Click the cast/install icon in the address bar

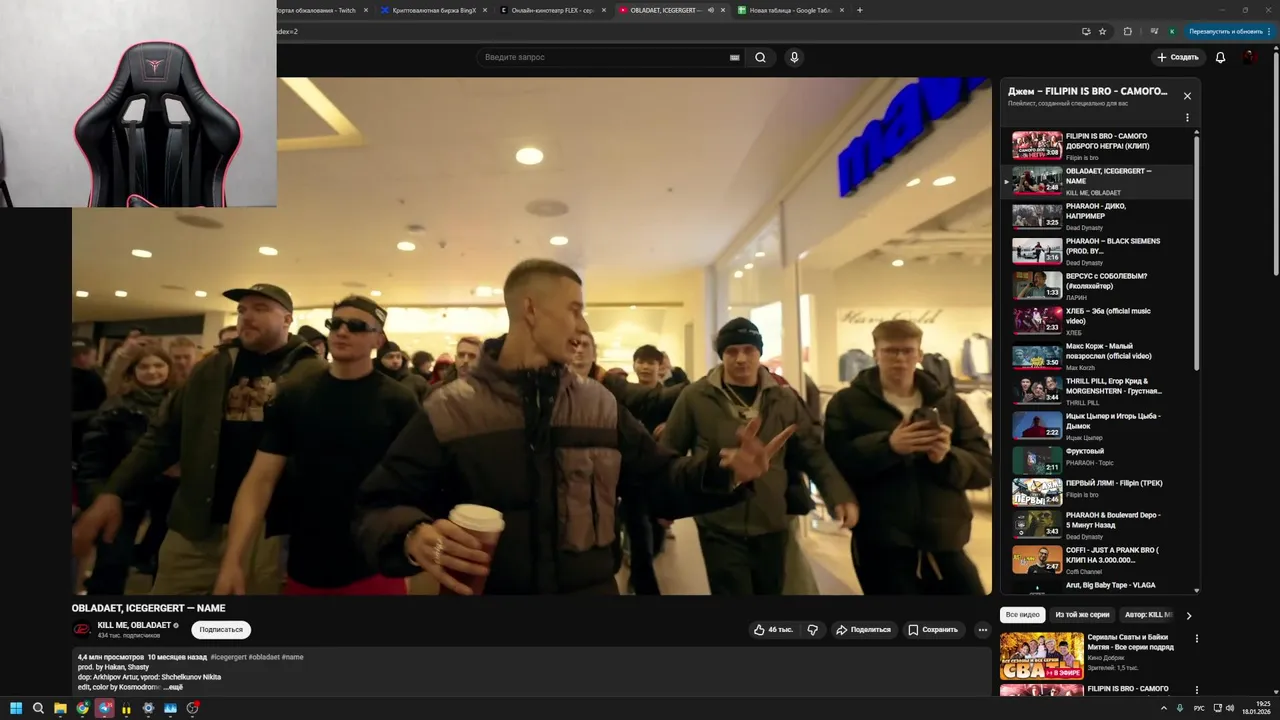pos(1086,31)
